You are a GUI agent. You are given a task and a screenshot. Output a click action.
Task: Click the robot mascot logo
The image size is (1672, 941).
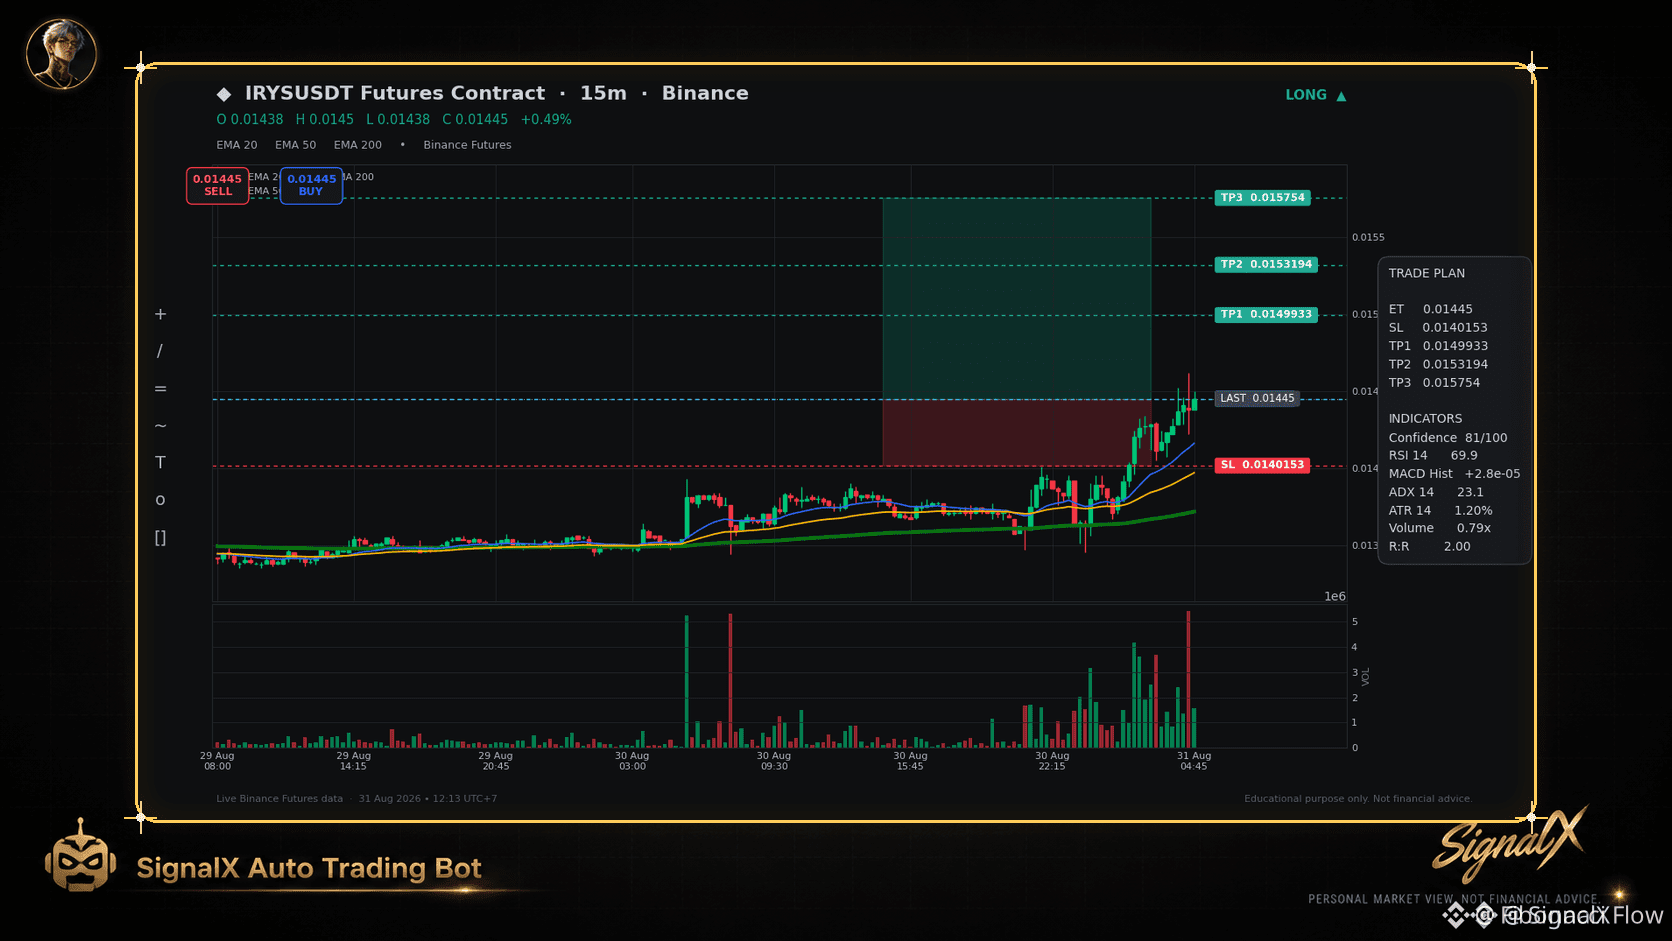coord(80,856)
